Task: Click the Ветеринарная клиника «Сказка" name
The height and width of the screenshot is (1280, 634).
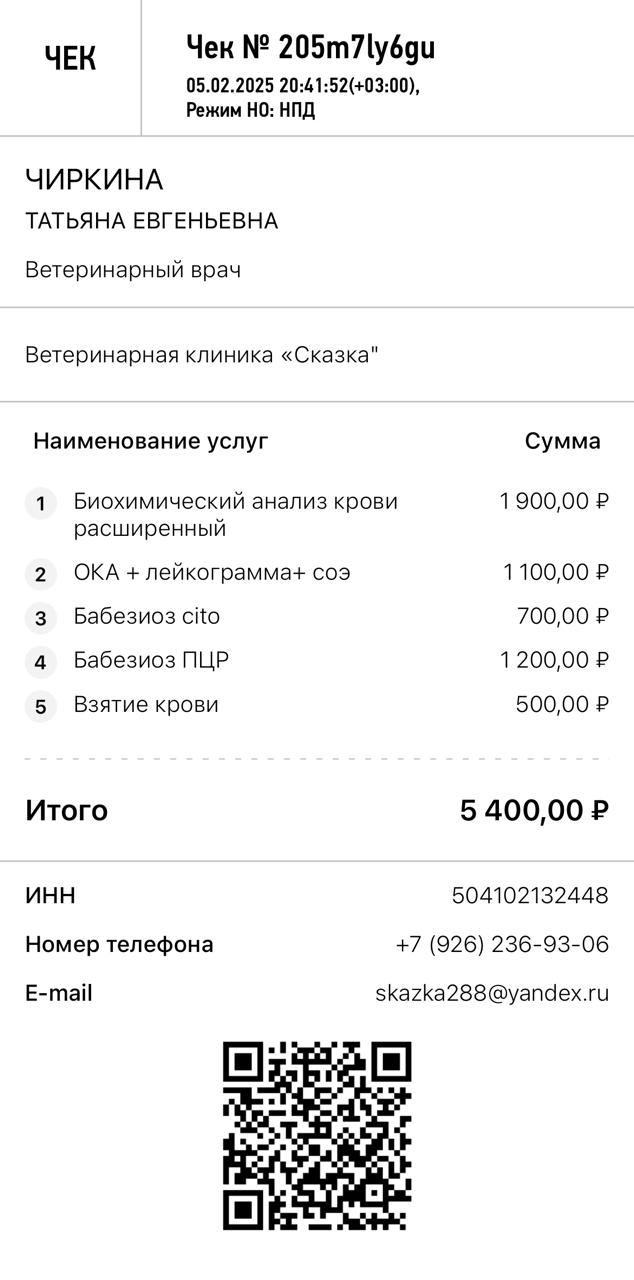Action: [x=202, y=355]
